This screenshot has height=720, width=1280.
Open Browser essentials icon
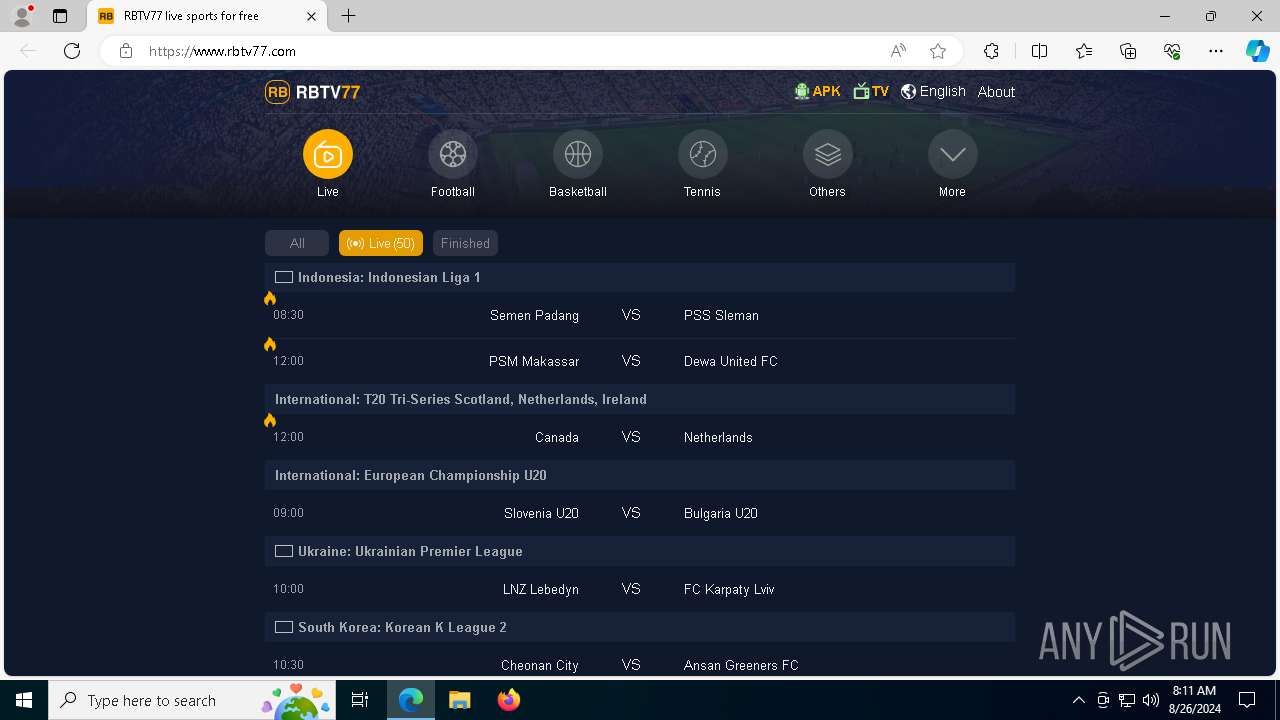click(x=1172, y=51)
